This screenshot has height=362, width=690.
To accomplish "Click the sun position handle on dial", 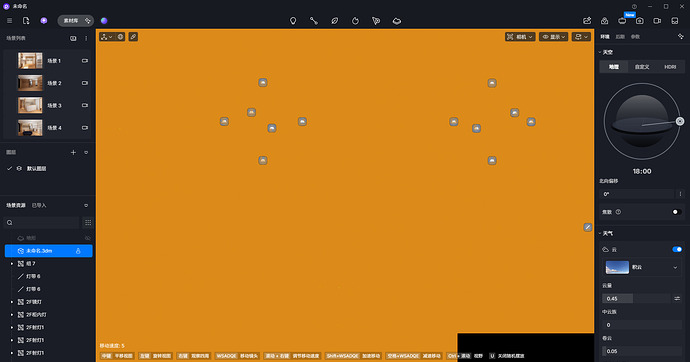I will 680,121.
